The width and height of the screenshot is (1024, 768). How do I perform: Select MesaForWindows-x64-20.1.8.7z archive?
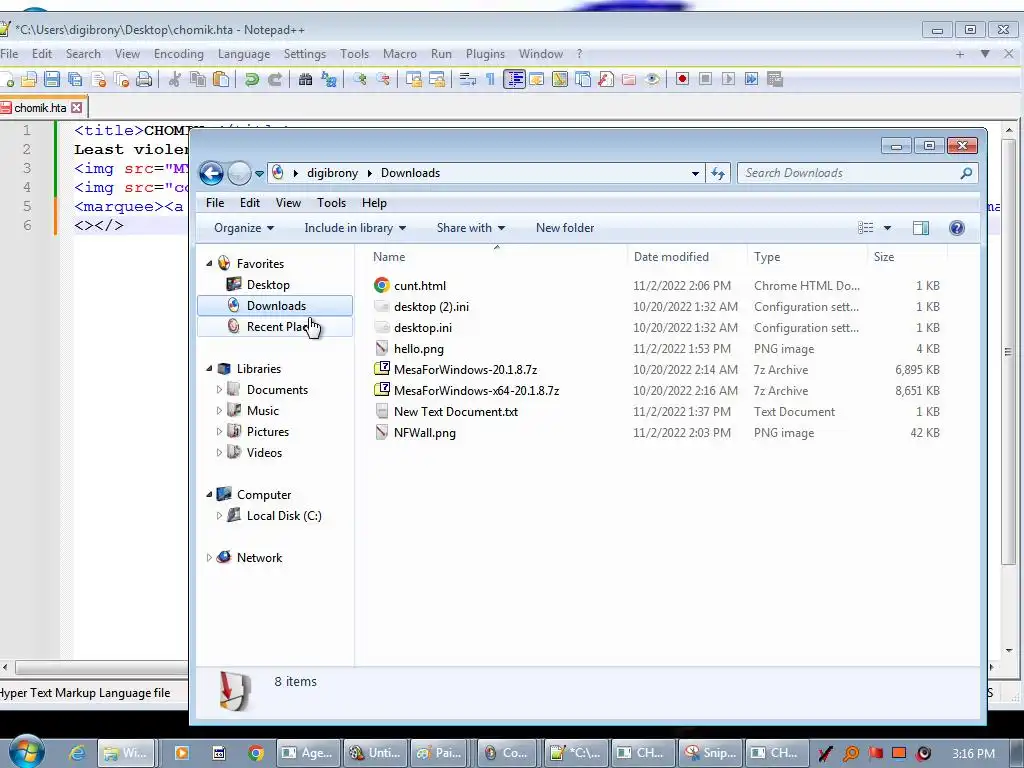coord(476,391)
